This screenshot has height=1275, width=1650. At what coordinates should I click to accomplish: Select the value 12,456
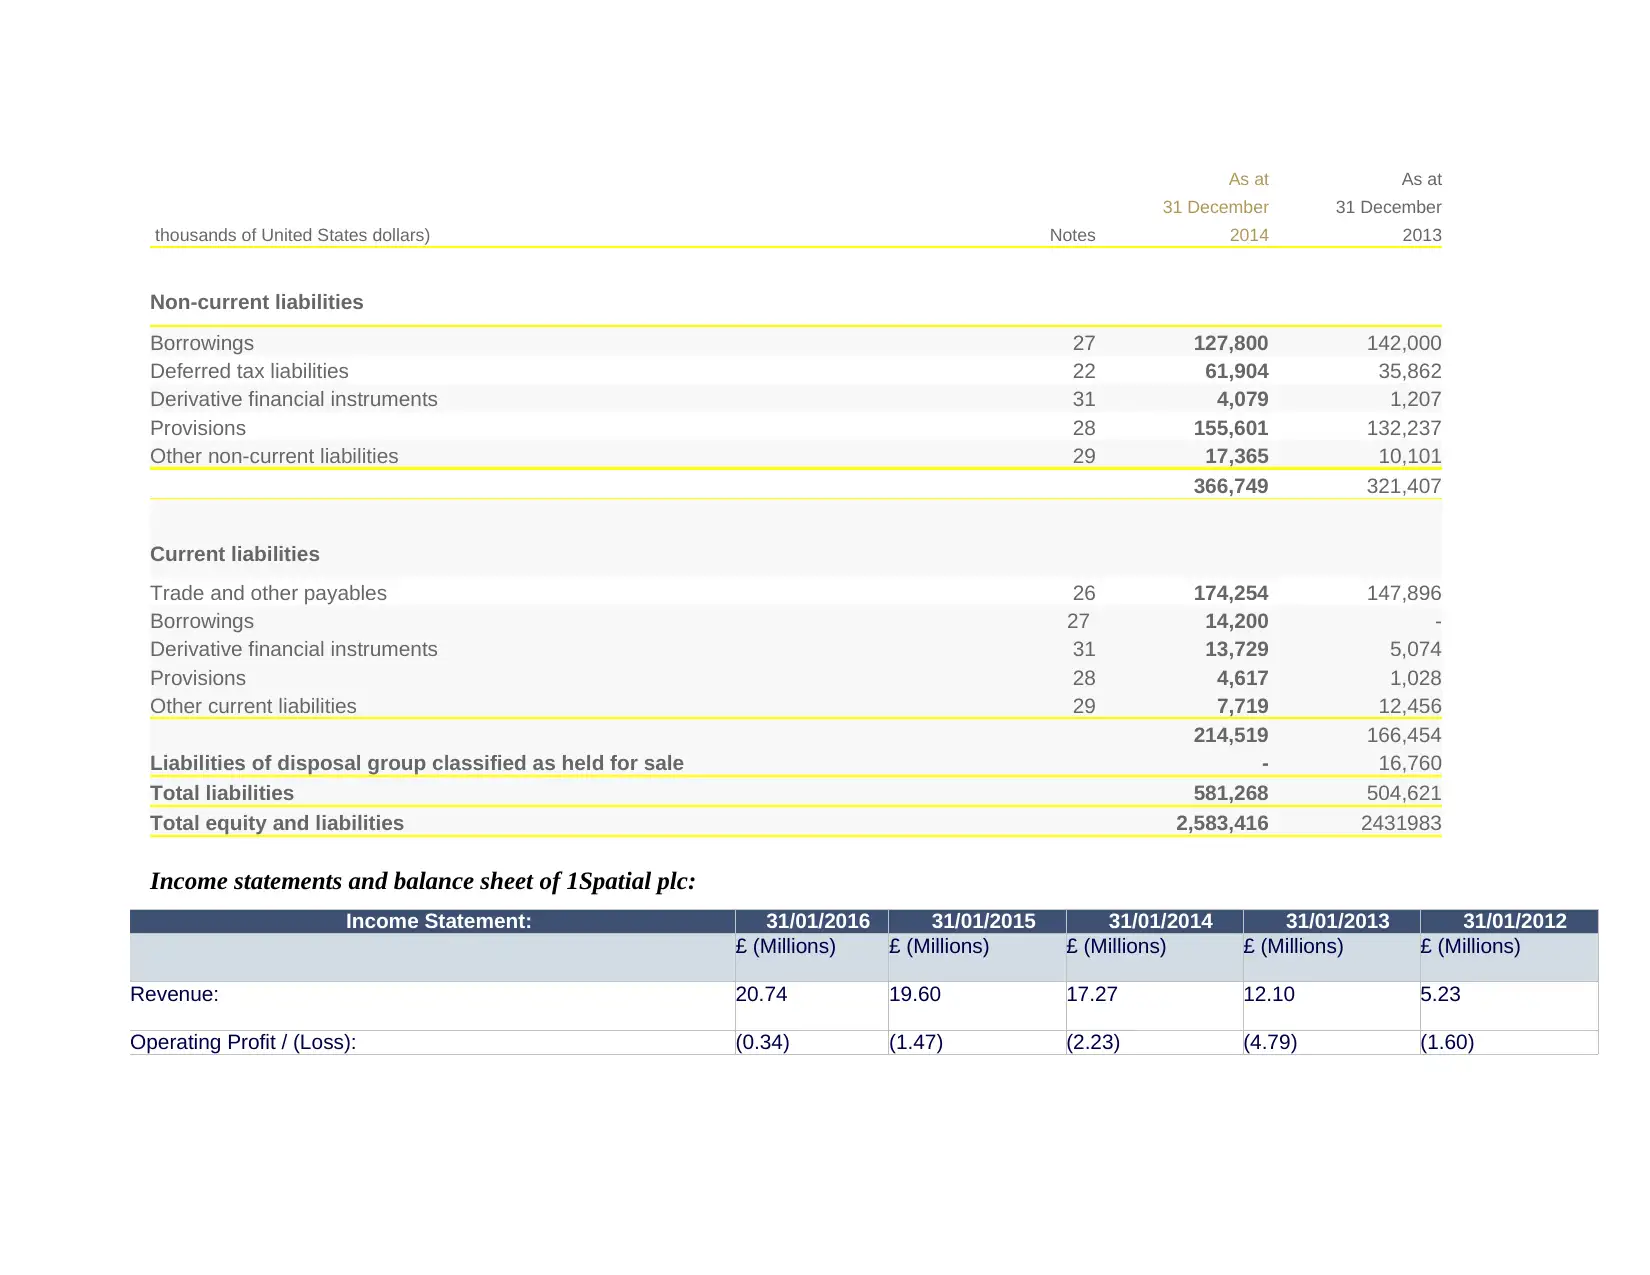click(1410, 706)
